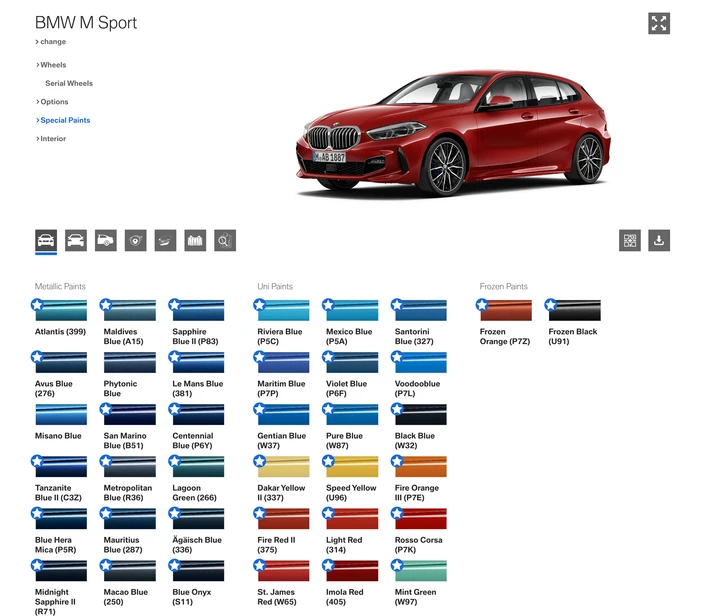Click the star badge on Mint Green swatch

[x=397, y=565]
